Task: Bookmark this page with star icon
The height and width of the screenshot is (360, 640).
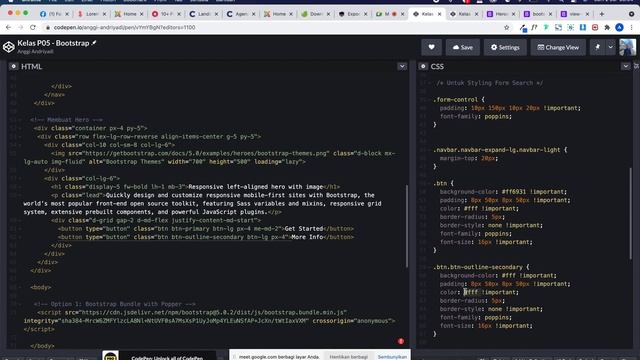Action: pos(507,27)
